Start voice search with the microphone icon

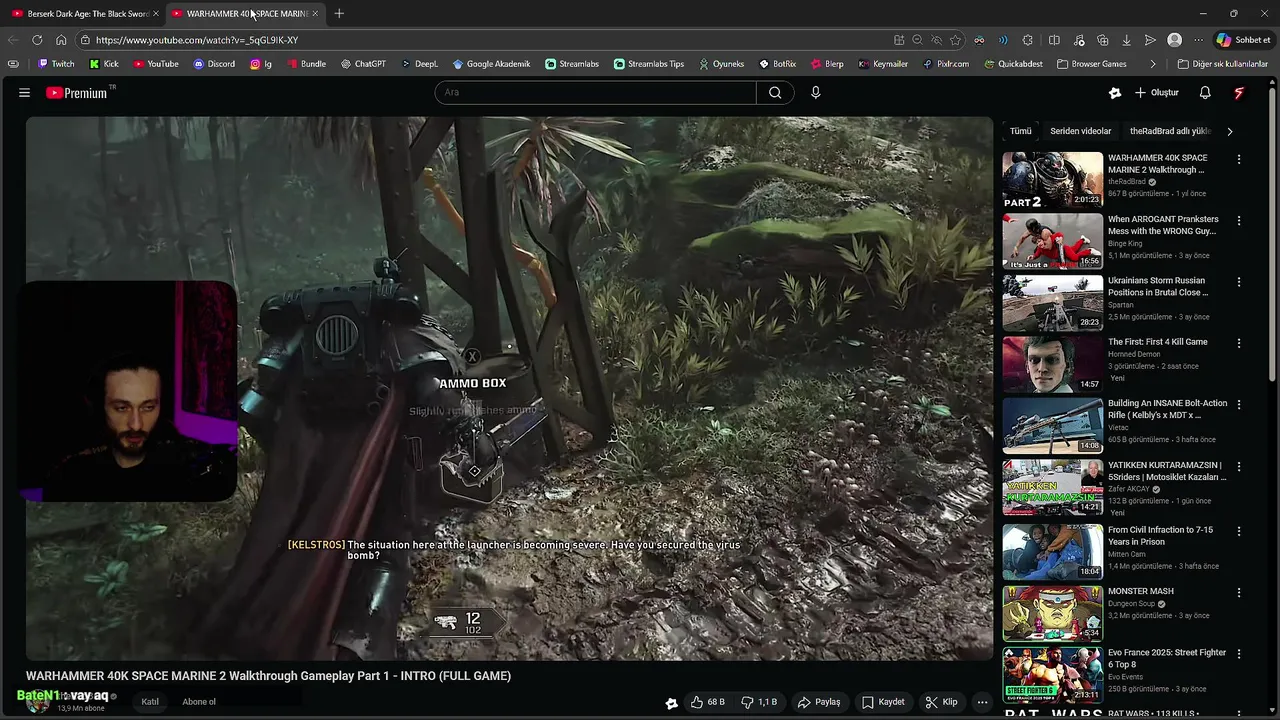tap(816, 92)
